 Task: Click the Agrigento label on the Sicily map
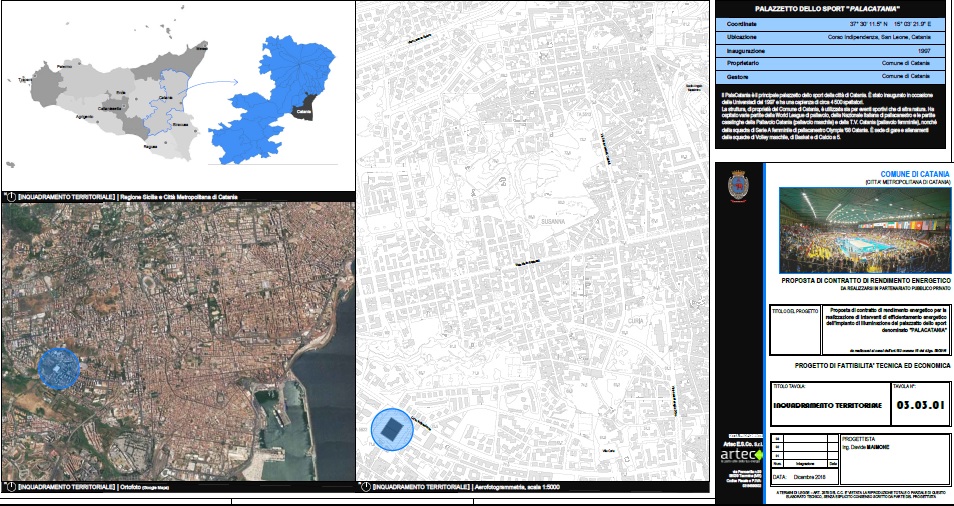83,119
